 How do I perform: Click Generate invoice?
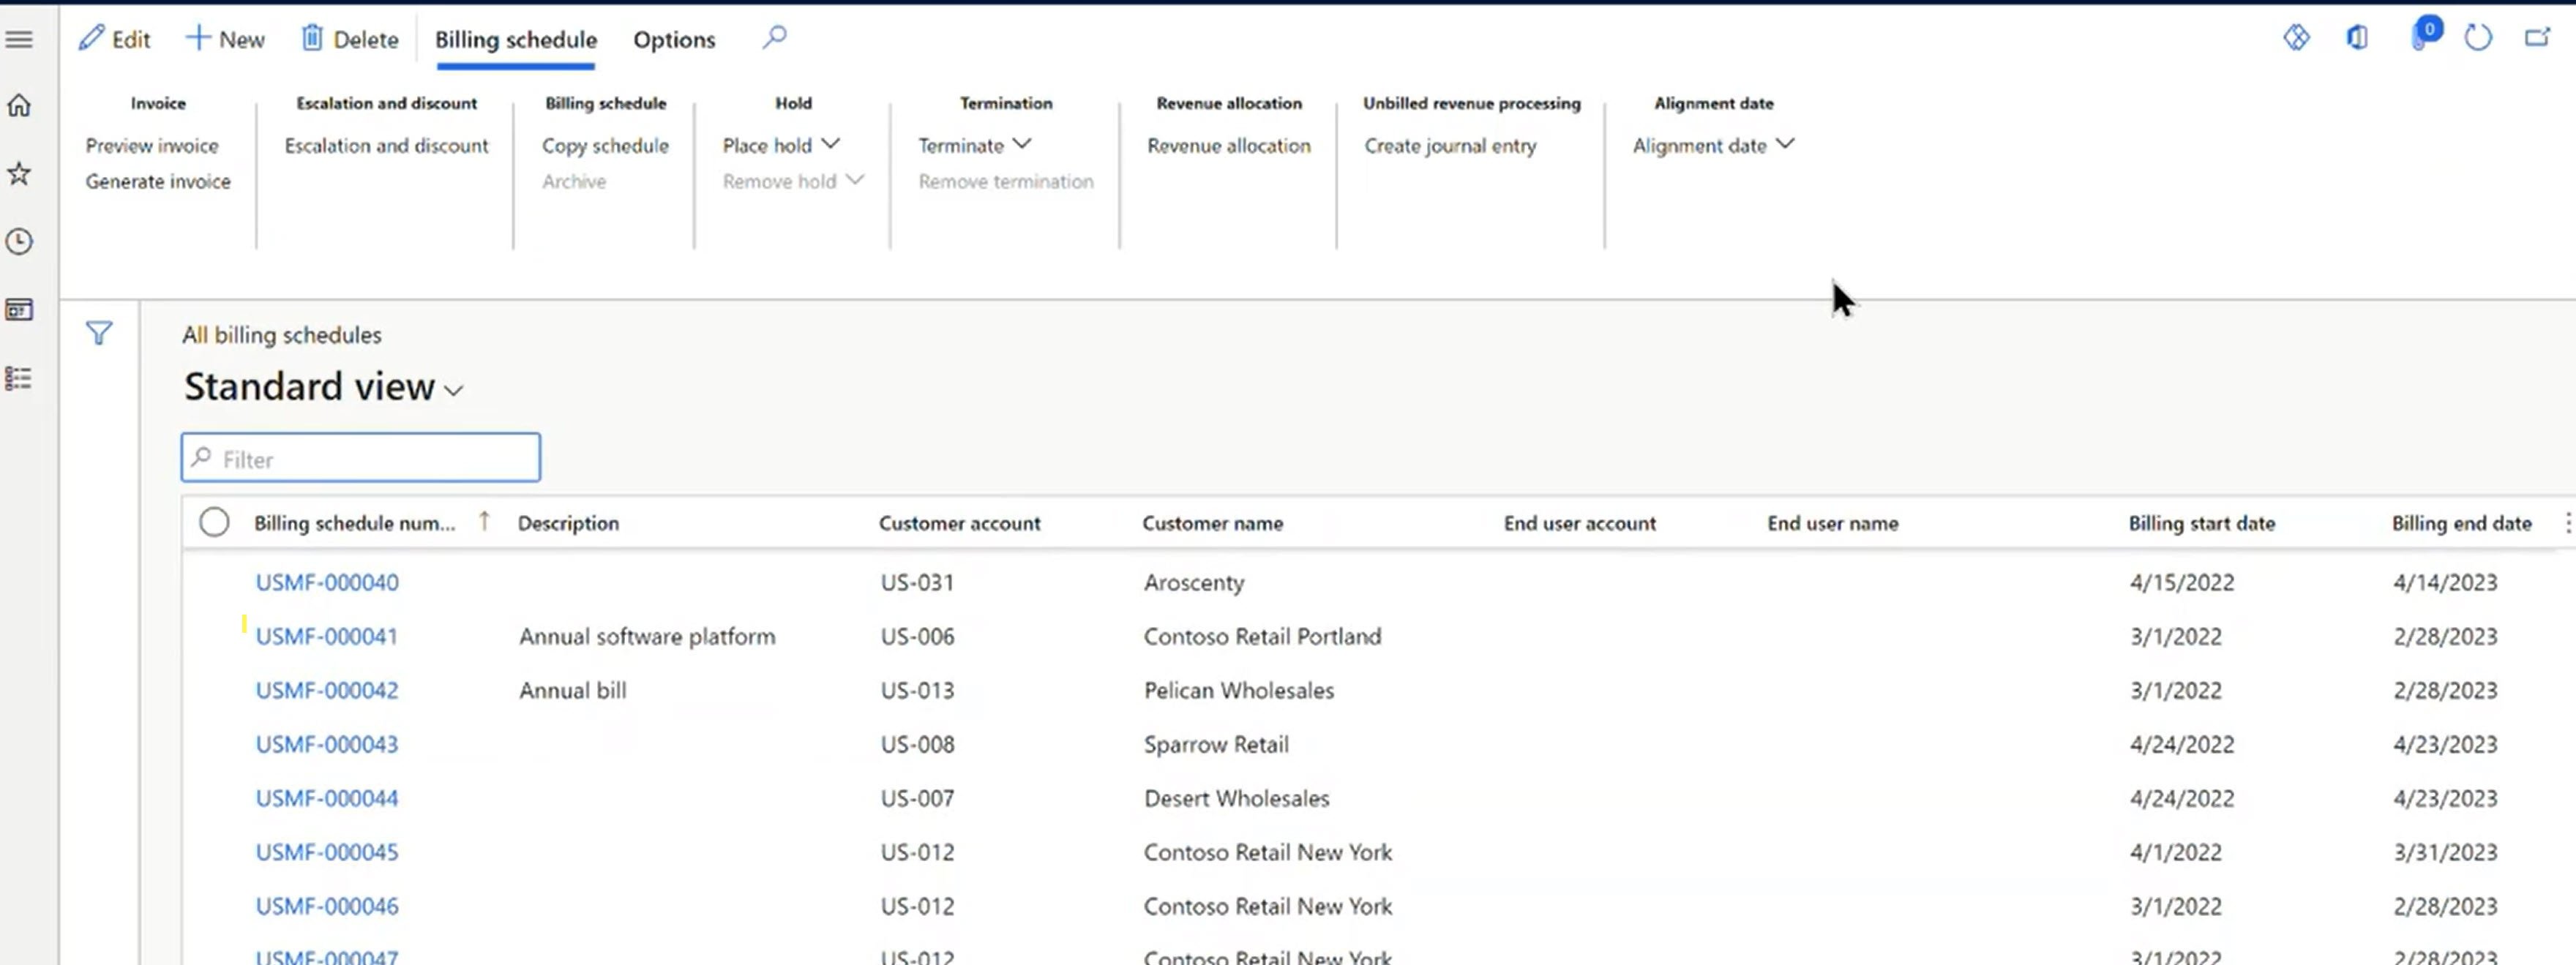(x=158, y=181)
